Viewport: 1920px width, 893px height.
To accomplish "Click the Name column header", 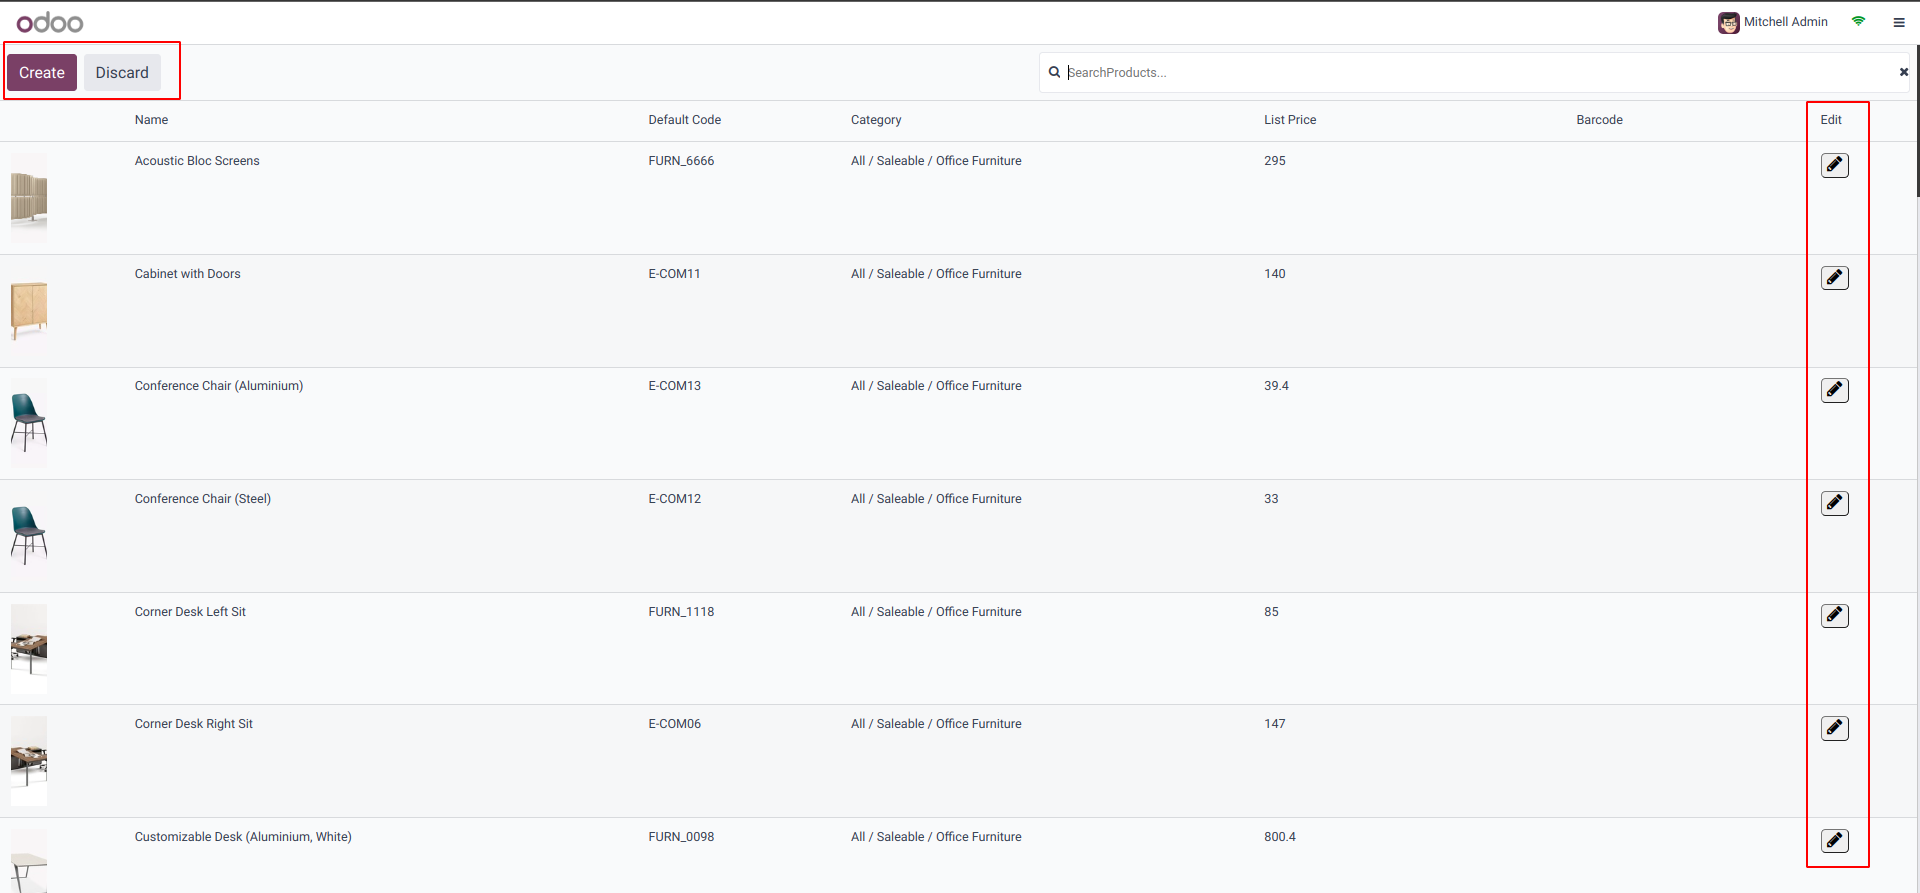I will 151,120.
